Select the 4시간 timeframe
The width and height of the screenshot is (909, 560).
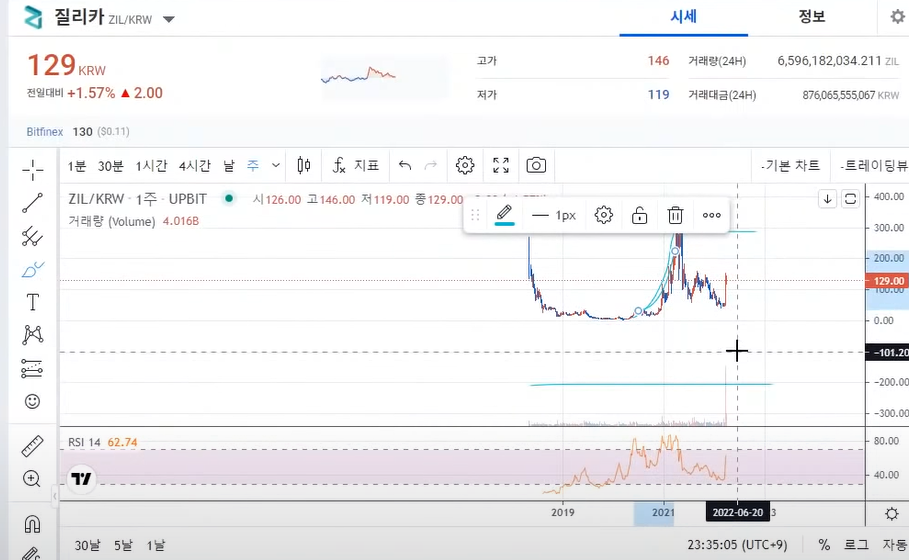tap(195, 166)
